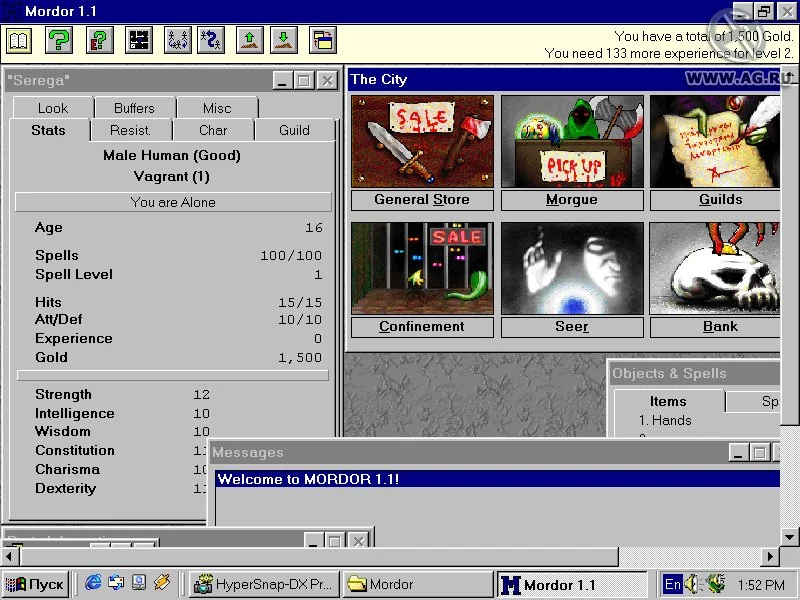This screenshot has height=600, width=800.
Task: Click the Morgue pick up picture
Action: [572, 141]
